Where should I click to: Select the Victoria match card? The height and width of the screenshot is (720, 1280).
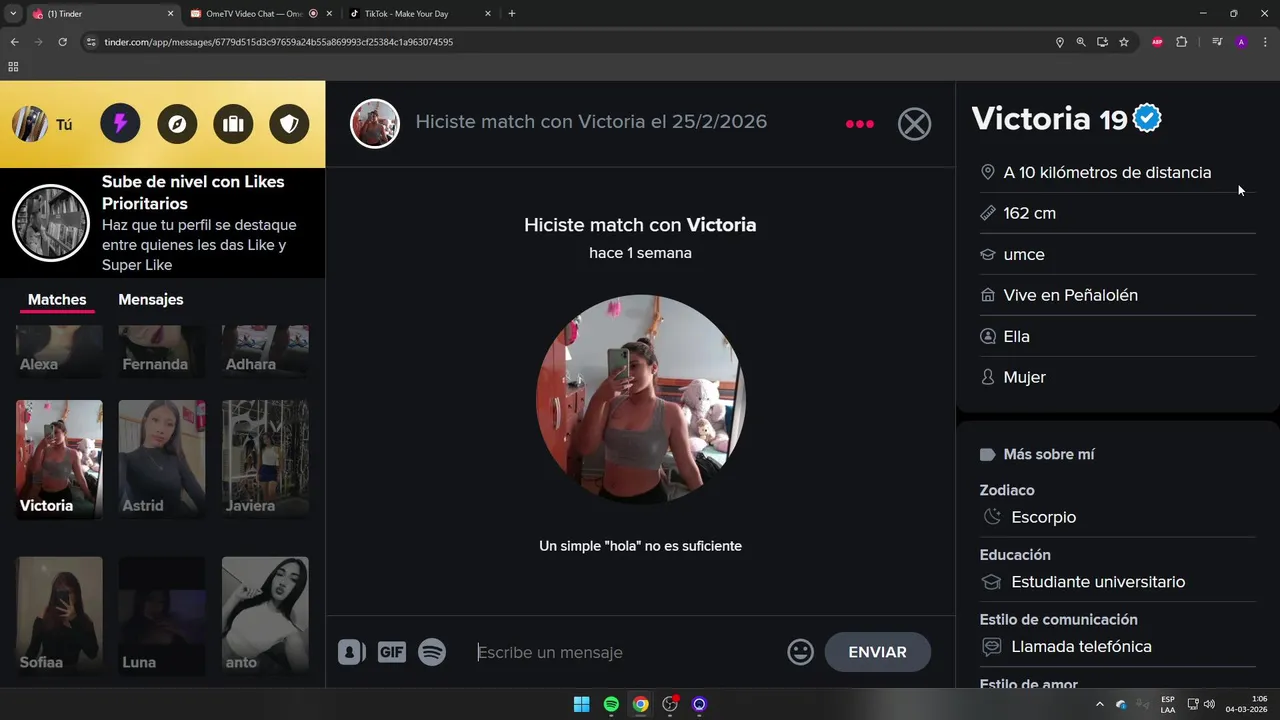tap(59, 459)
